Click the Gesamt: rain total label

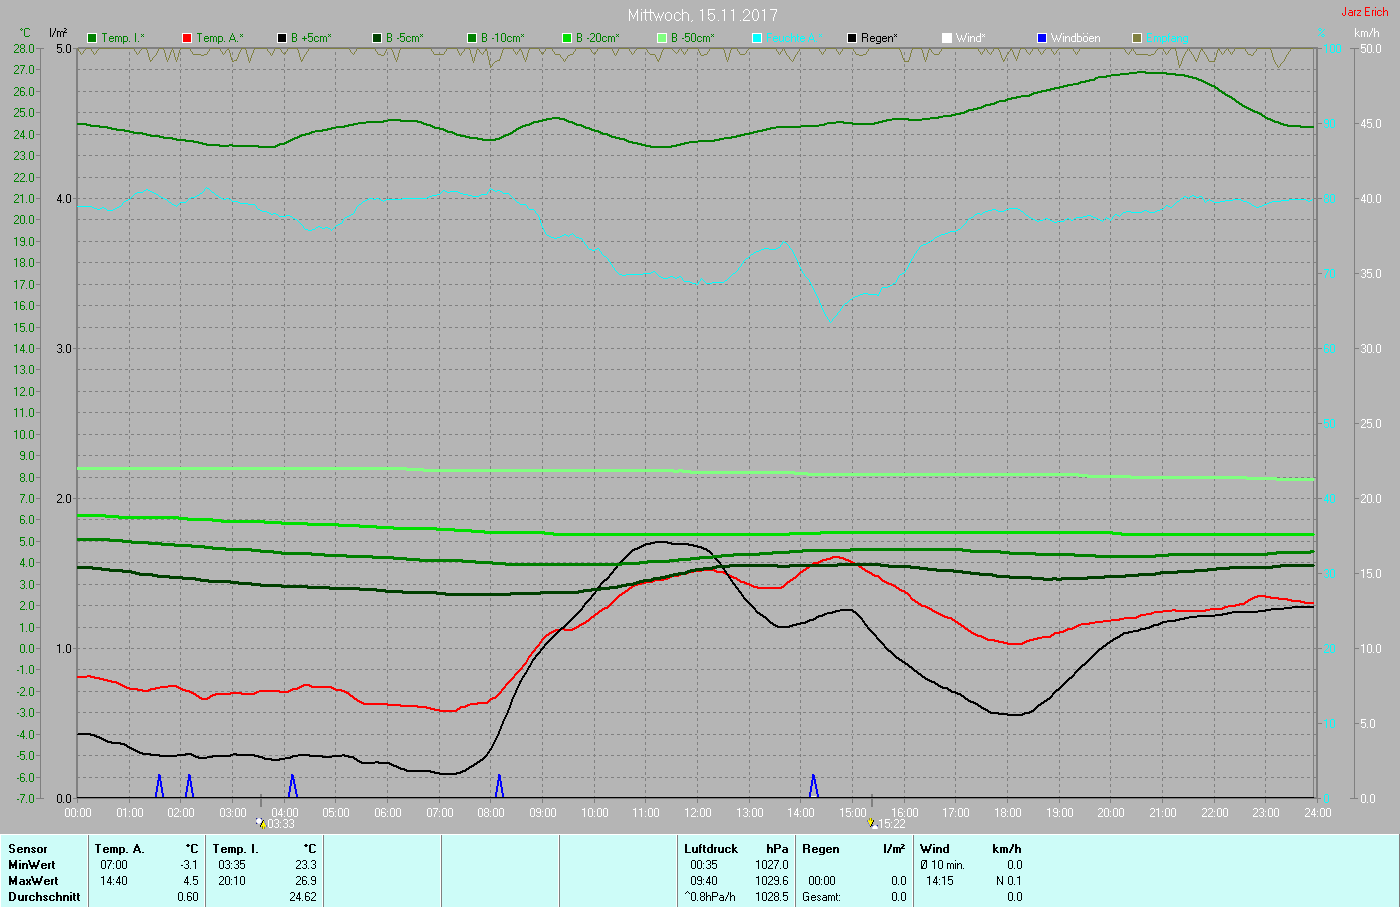coord(823,897)
